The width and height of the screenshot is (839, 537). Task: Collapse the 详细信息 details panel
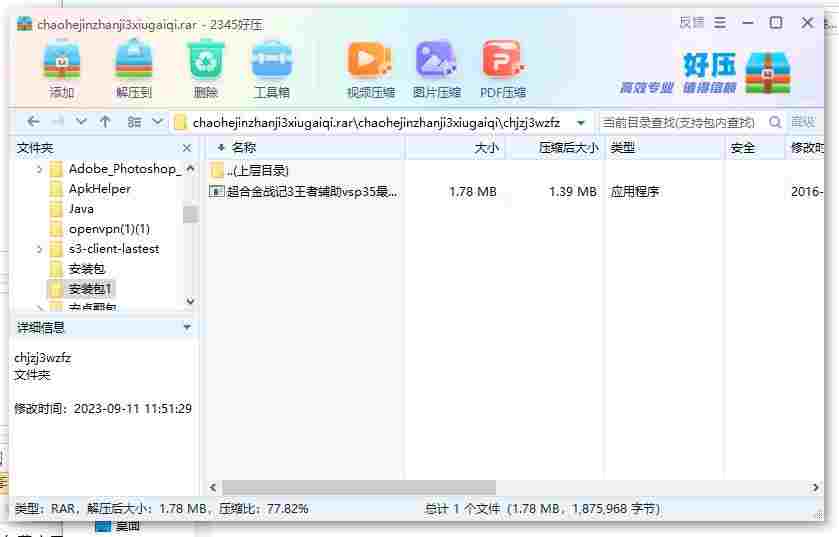187,327
